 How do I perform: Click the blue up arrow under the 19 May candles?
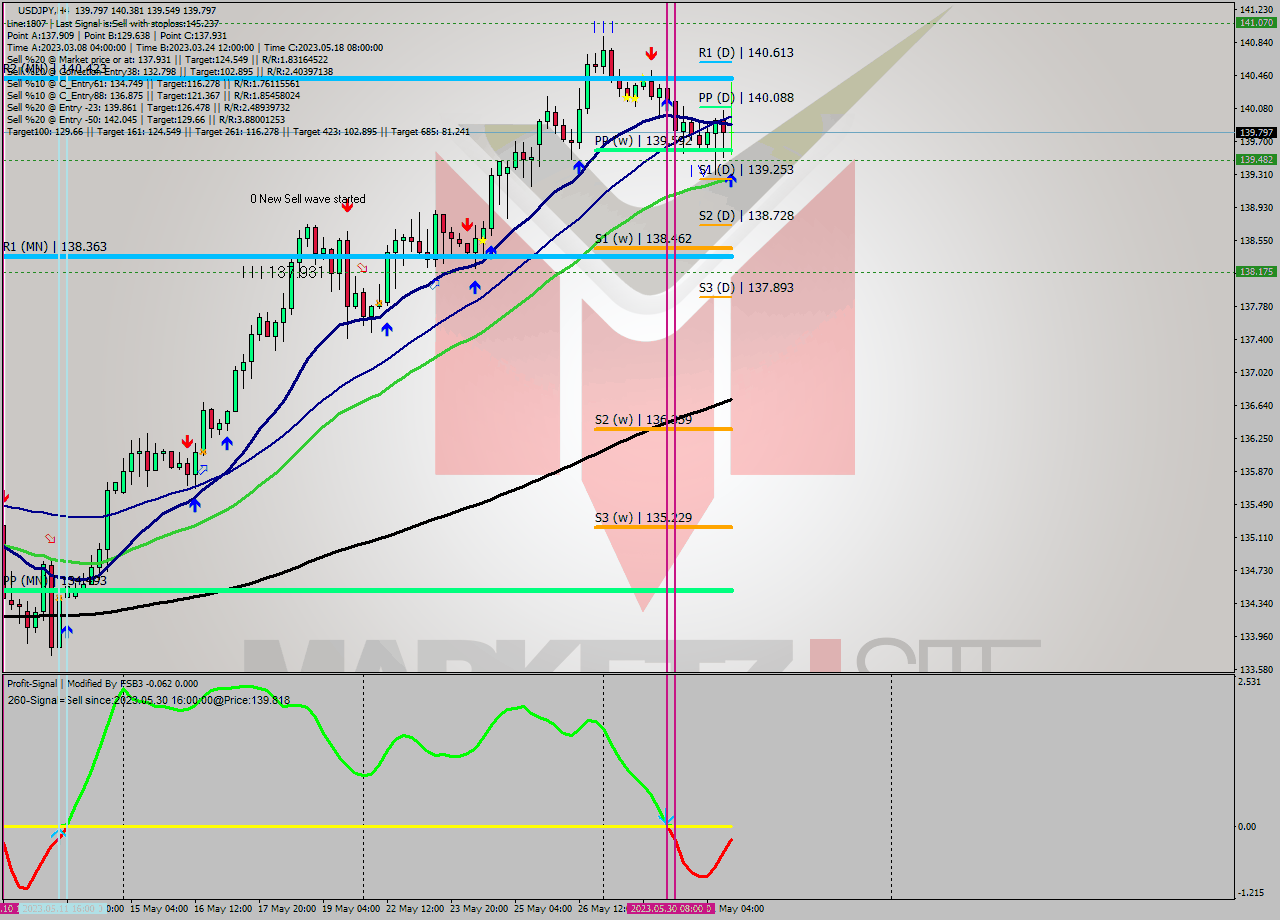387,328
